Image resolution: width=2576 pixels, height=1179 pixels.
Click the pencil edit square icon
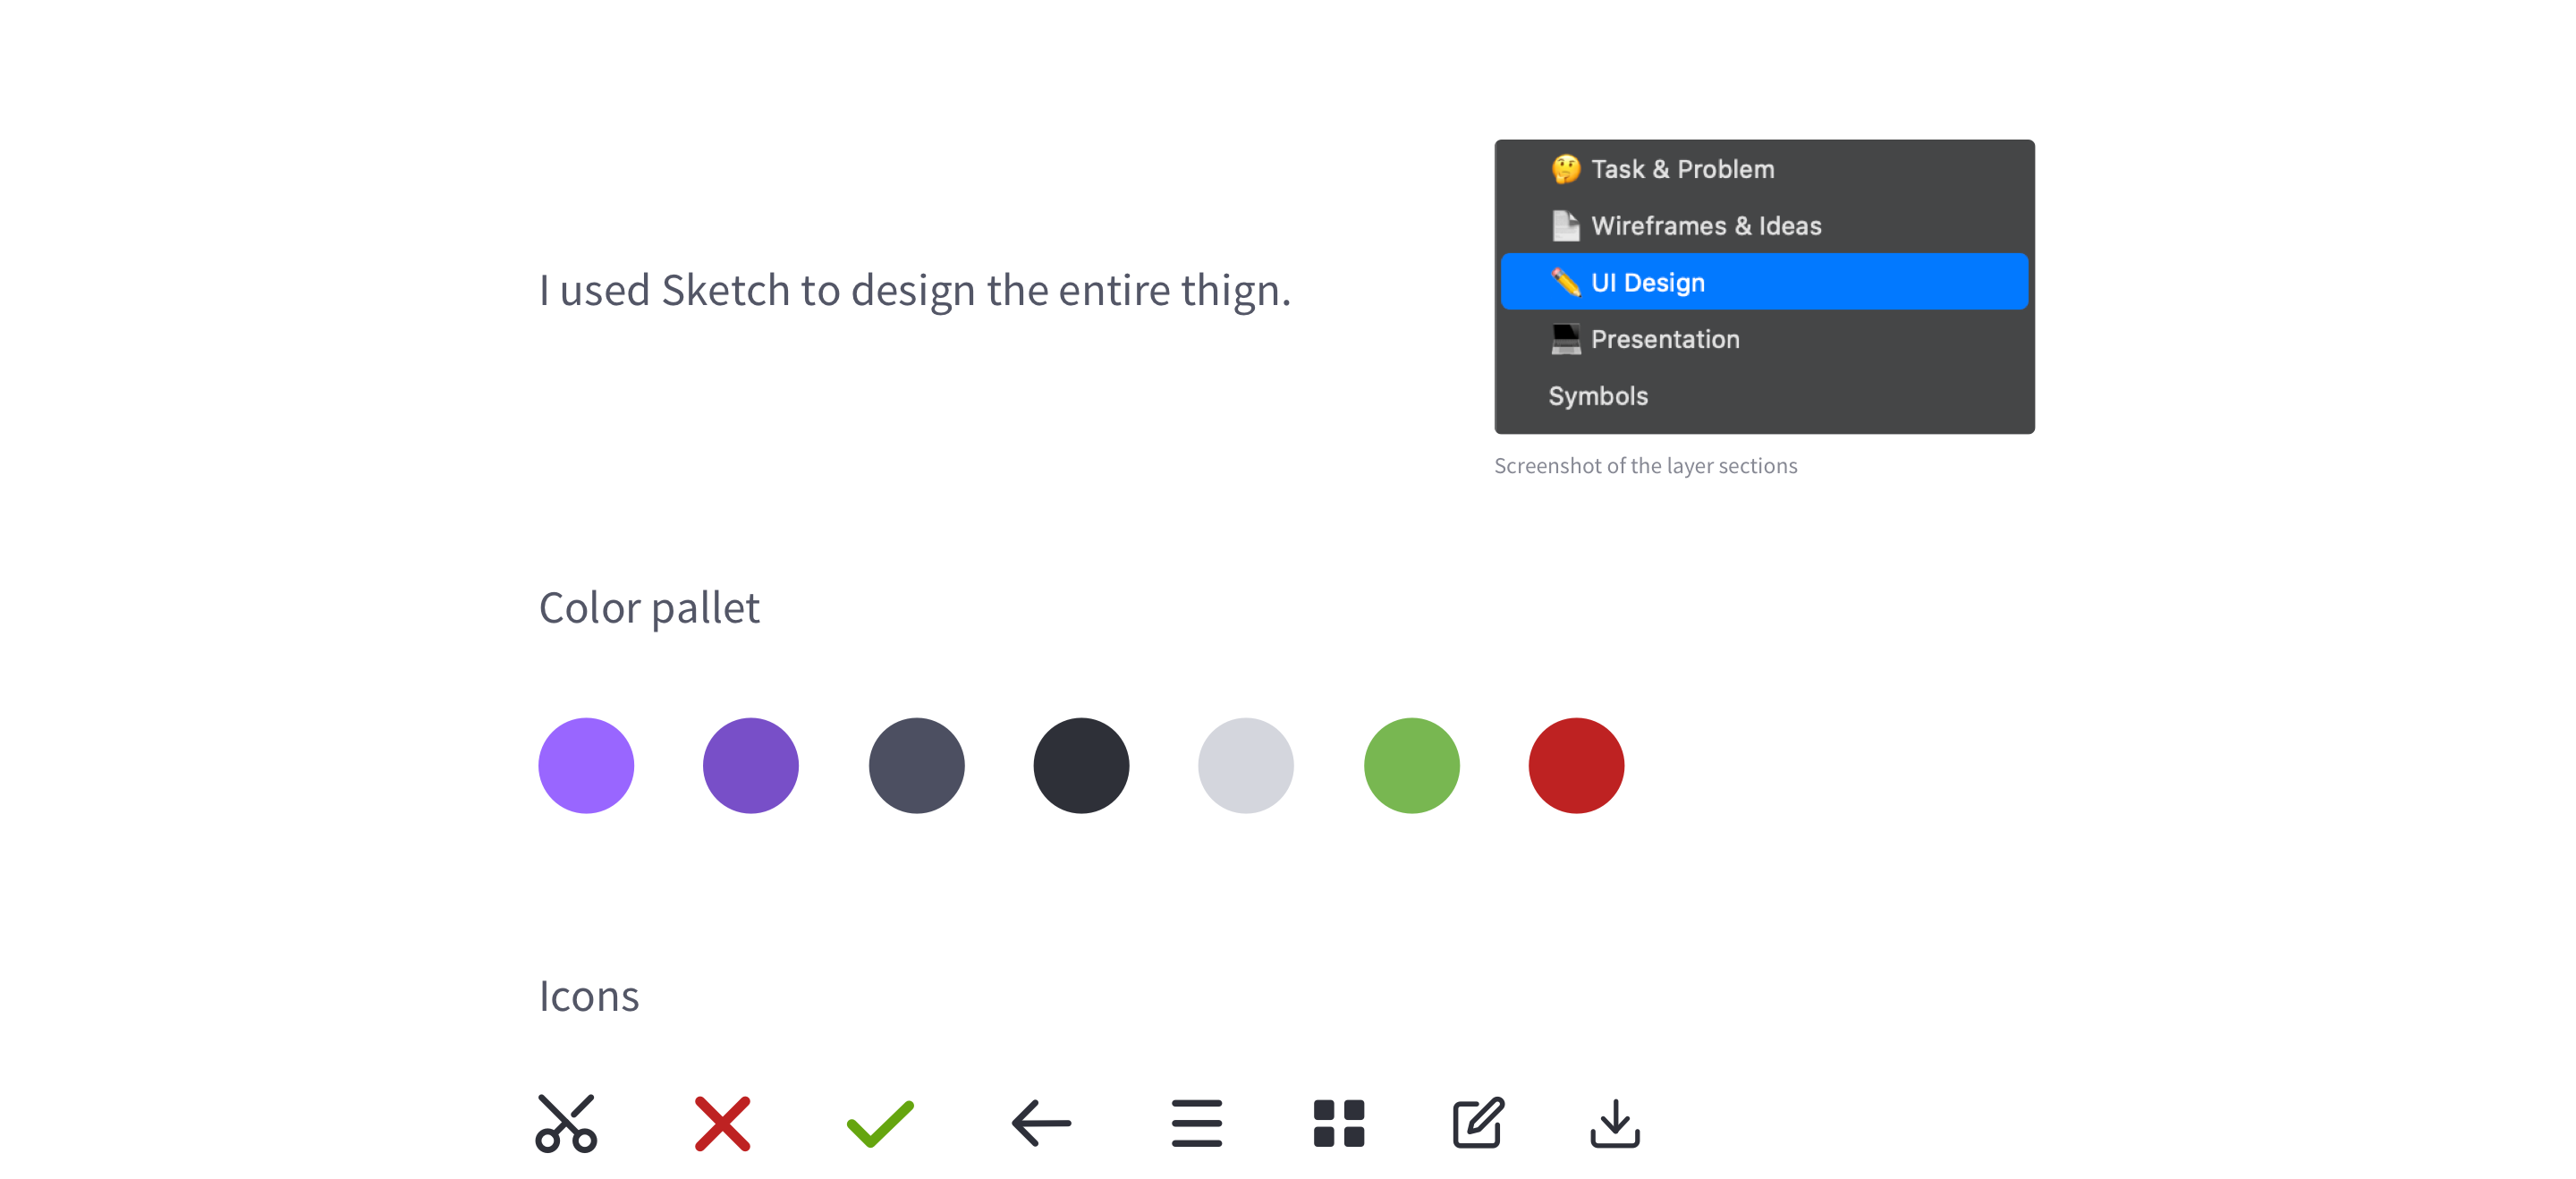coord(1477,1123)
